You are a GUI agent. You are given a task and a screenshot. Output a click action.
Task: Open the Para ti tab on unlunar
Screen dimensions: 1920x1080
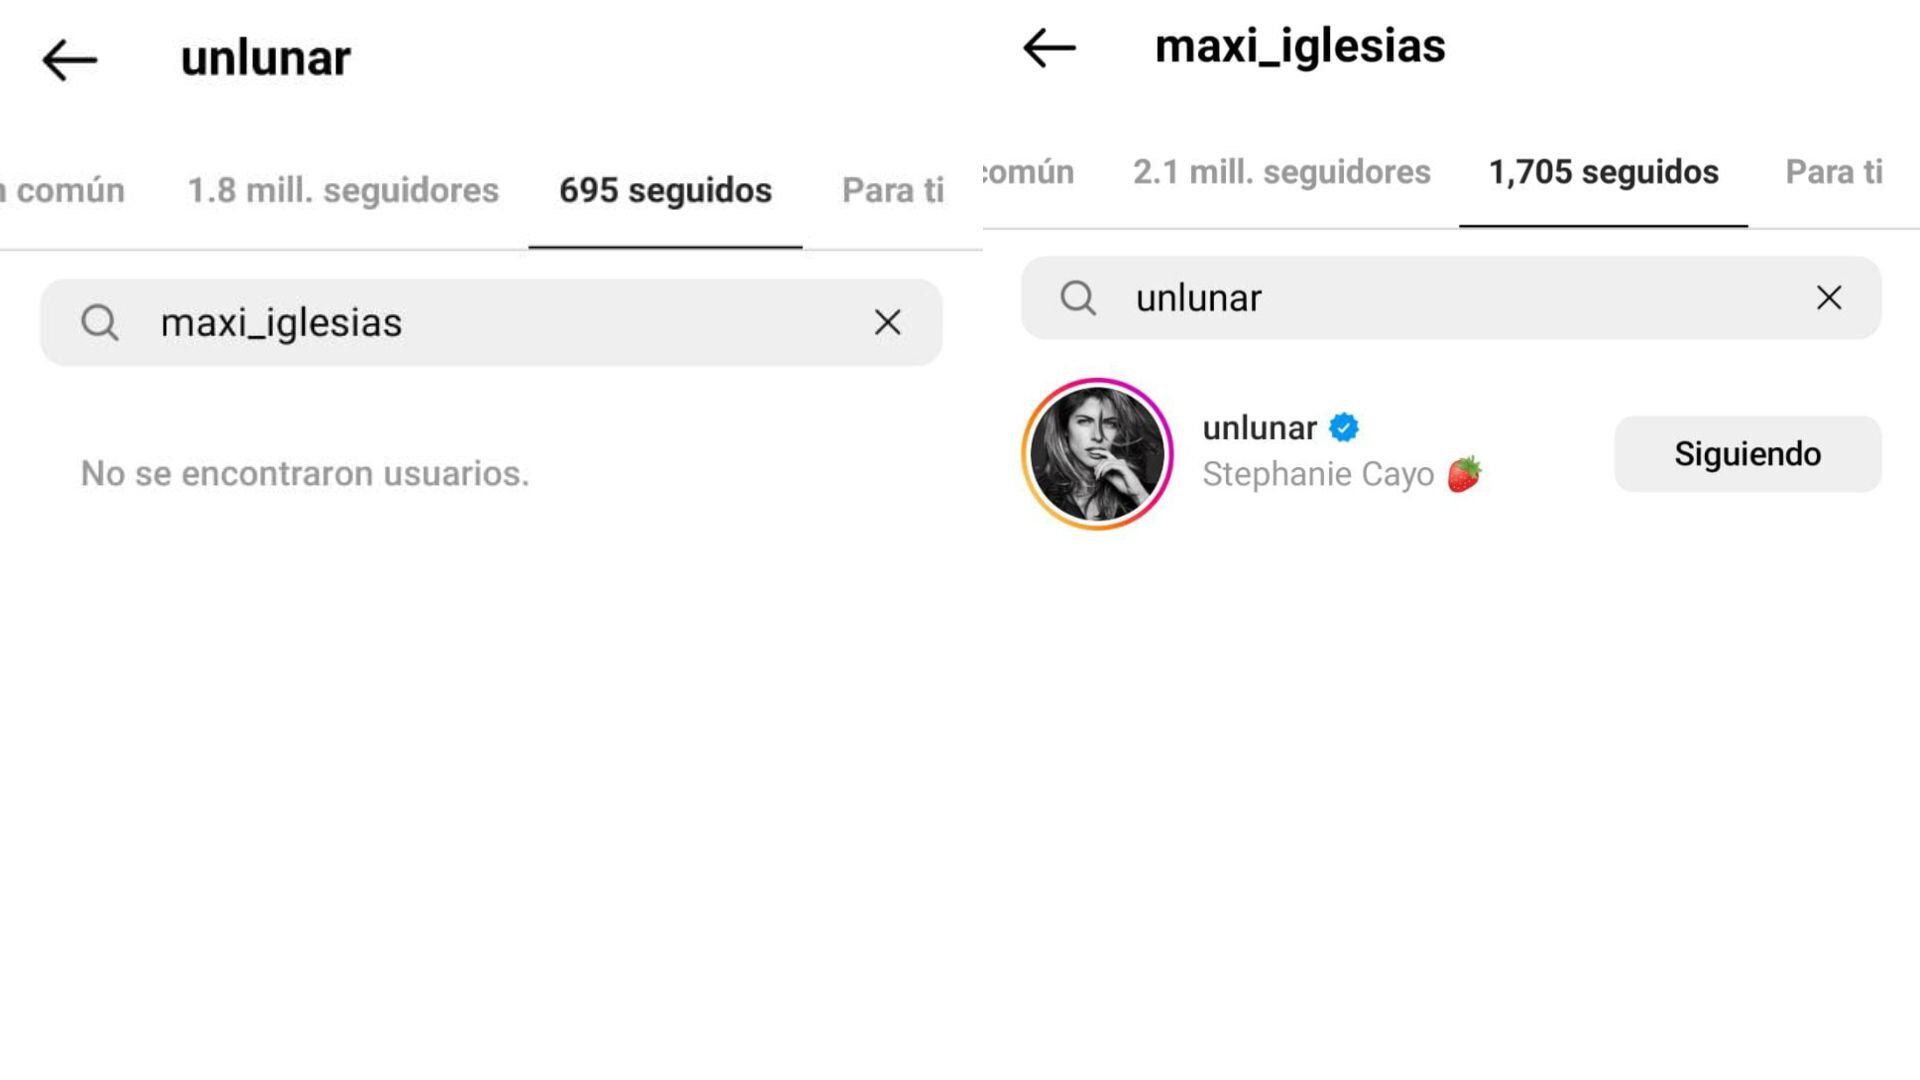893,190
